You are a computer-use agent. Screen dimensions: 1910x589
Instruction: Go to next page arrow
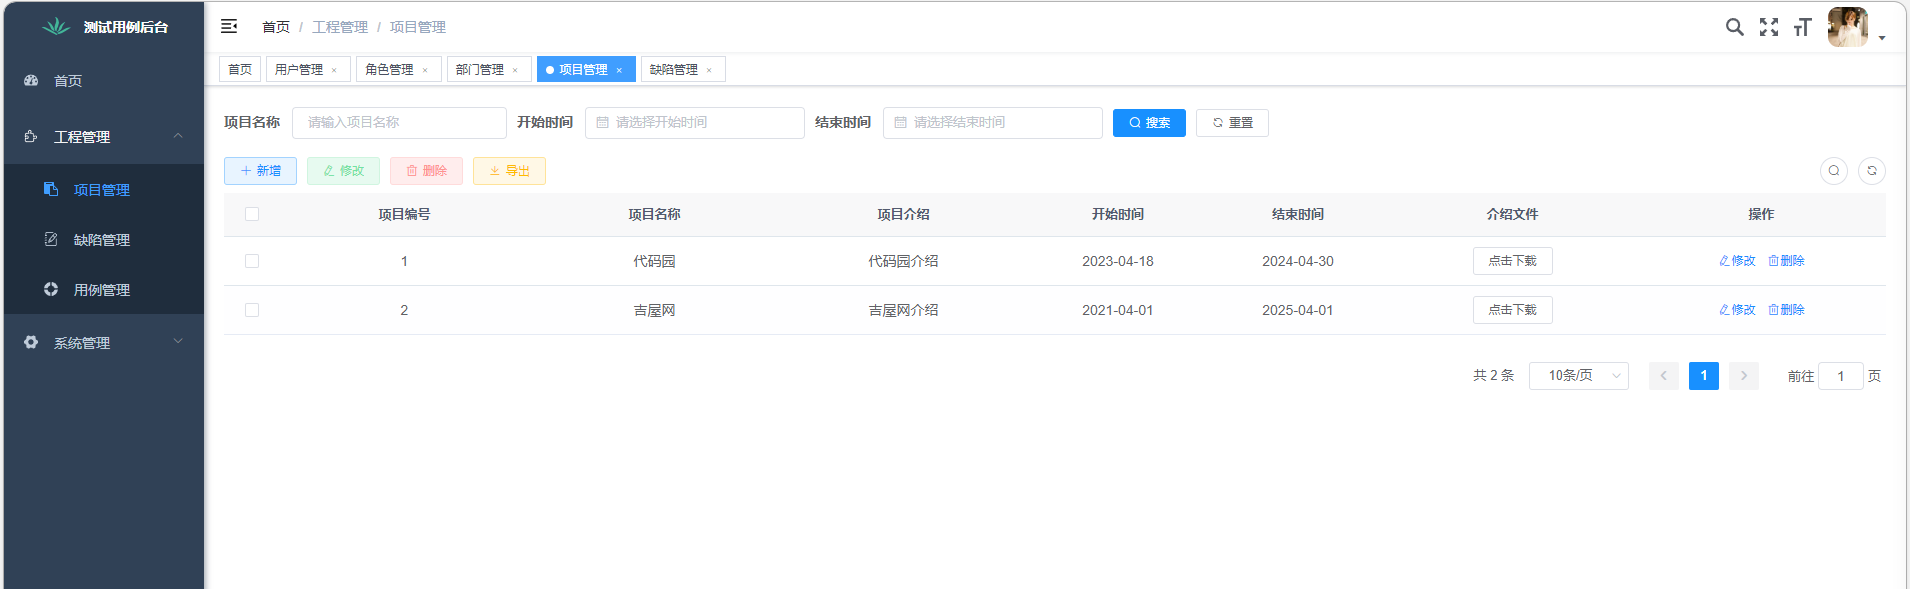click(x=1744, y=376)
